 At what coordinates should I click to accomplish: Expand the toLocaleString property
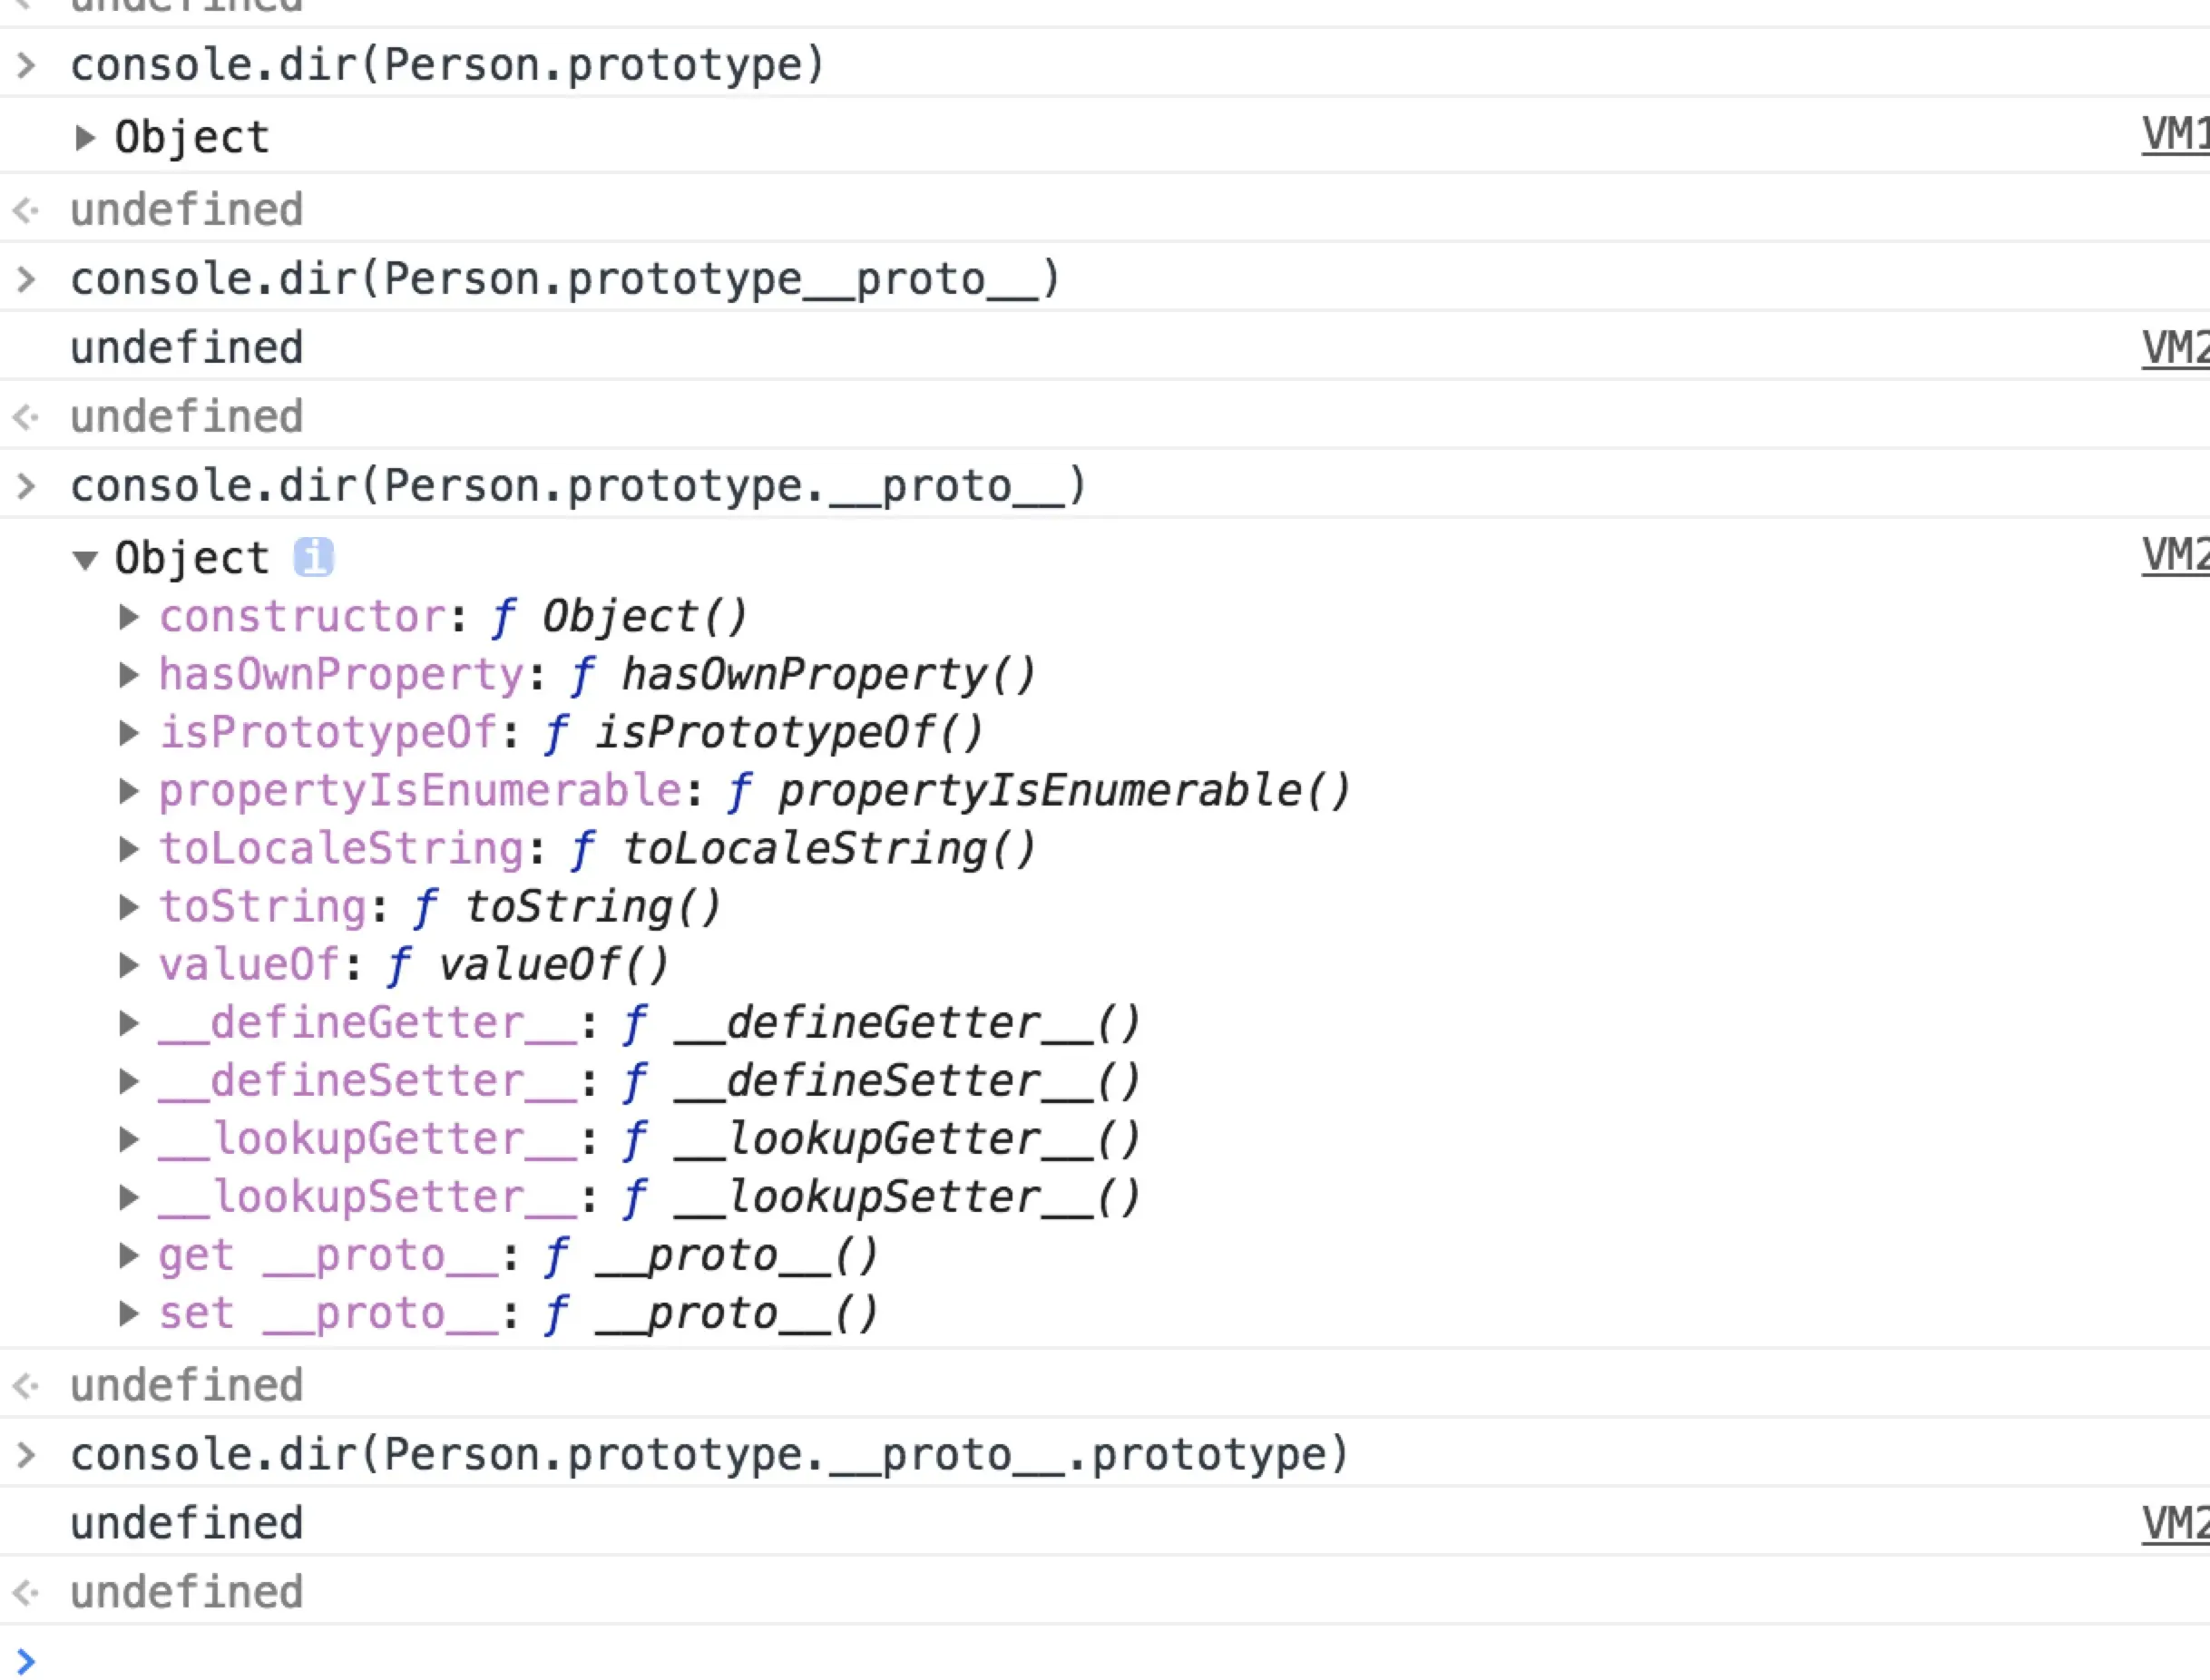pos(128,848)
